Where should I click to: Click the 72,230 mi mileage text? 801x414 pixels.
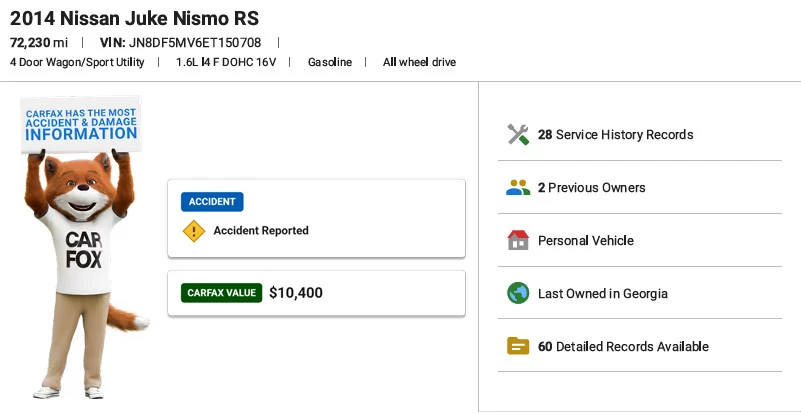point(39,42)
